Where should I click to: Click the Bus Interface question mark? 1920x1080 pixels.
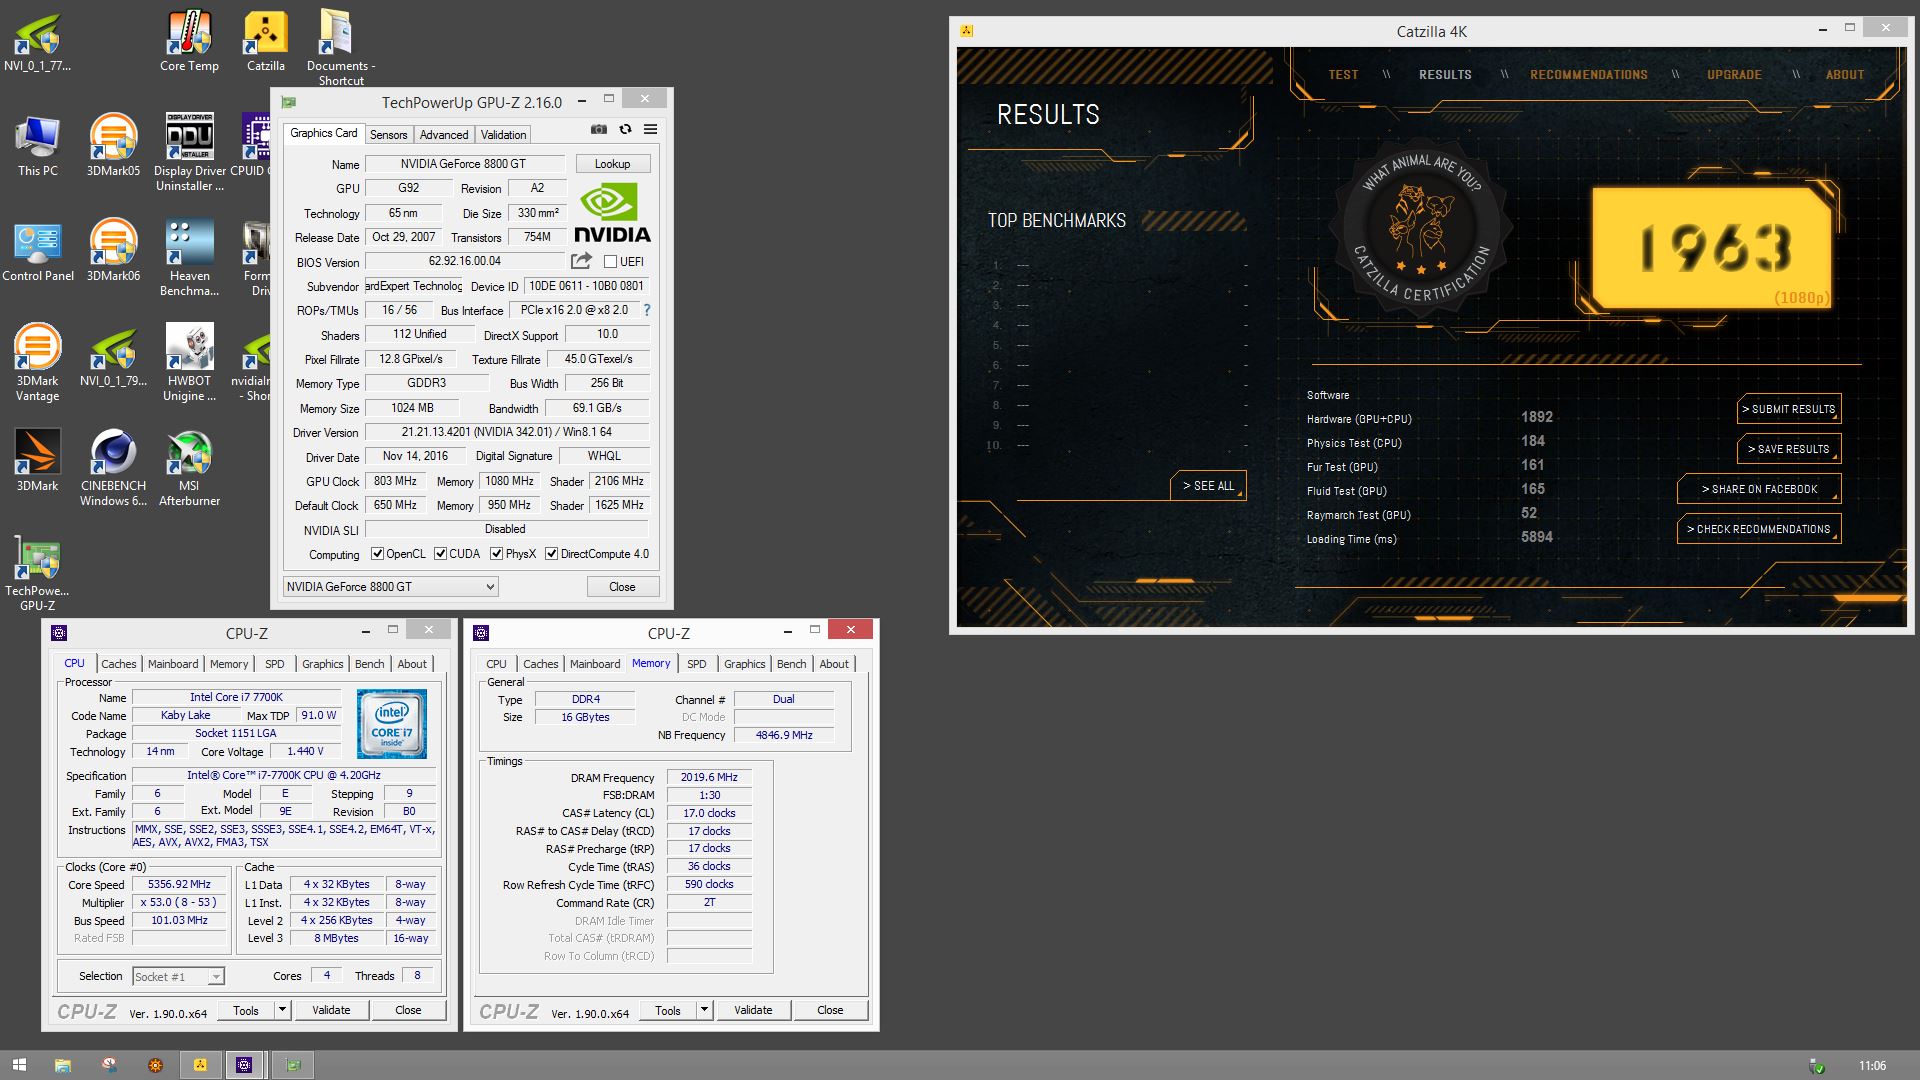(646, 310)
